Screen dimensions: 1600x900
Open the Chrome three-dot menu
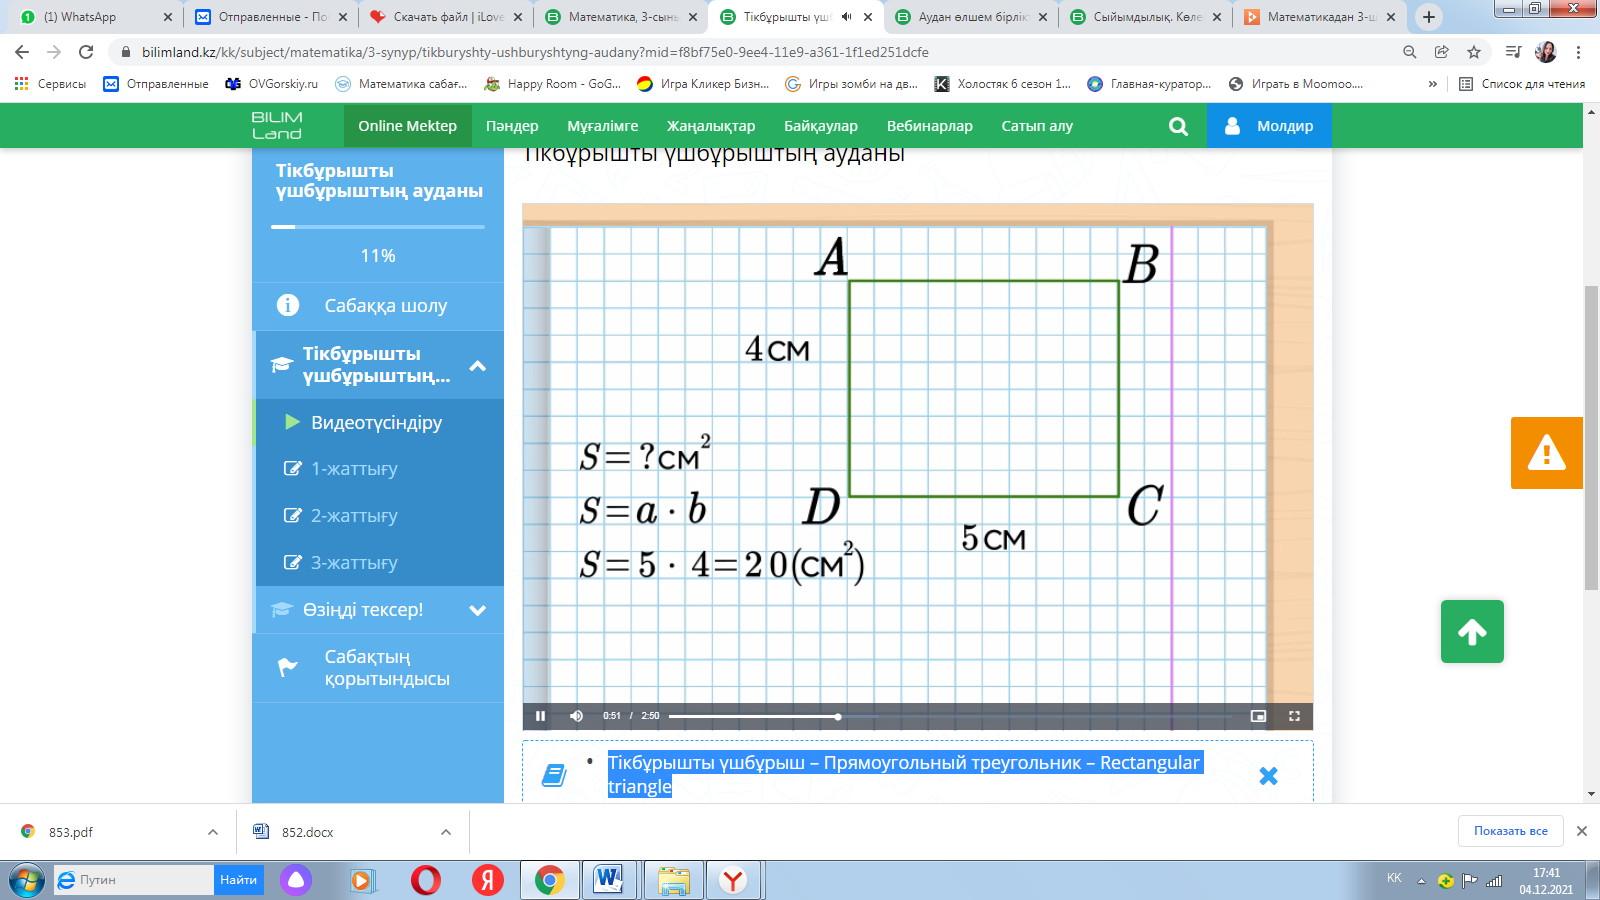click(x=1578, y=52)
